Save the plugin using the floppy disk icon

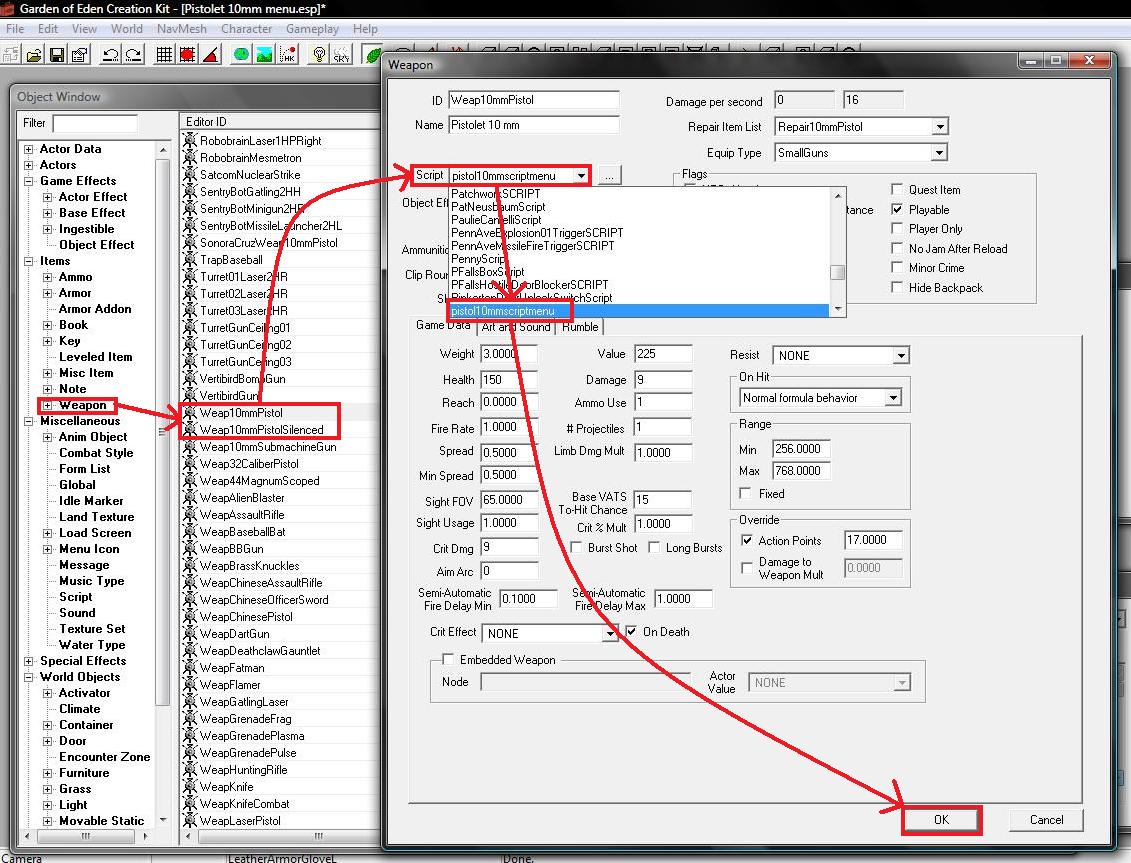pos(57,54)
